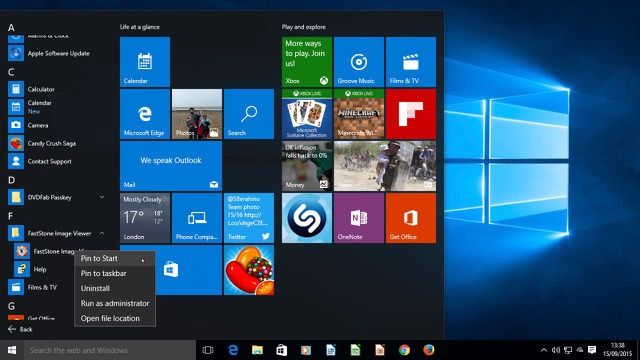Open the Search tile

[249, 114]
